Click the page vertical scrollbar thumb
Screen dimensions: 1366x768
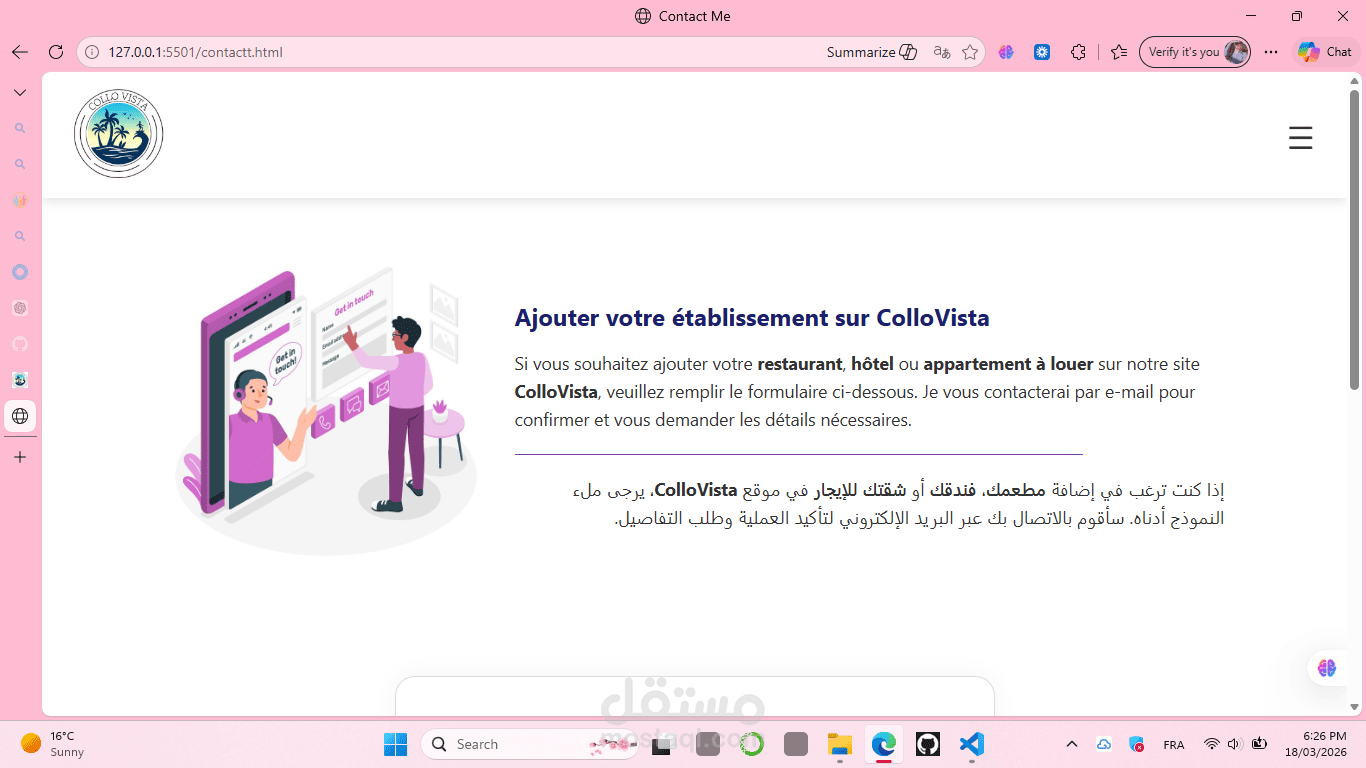coord(1355,240)
